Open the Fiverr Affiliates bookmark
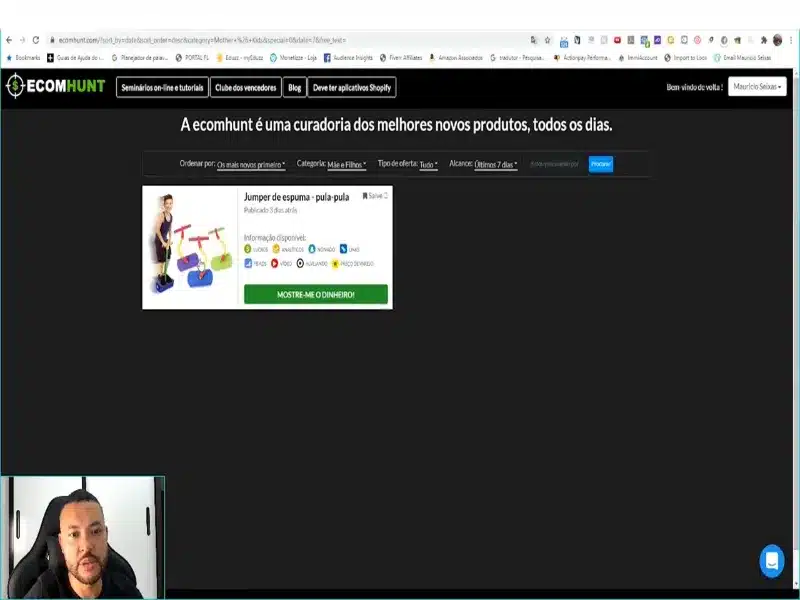The image size is (800, 600). click(401, 58)
